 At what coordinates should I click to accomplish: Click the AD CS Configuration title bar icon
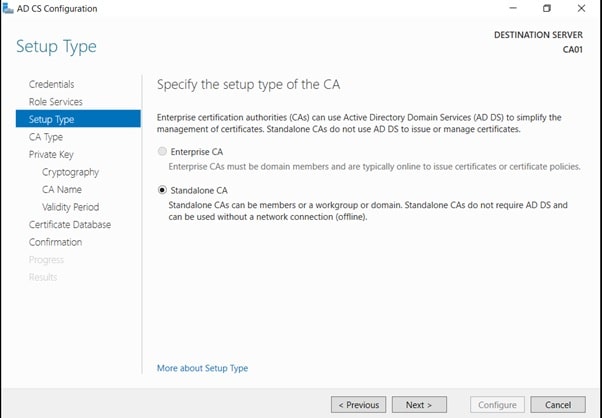point(9,9)
